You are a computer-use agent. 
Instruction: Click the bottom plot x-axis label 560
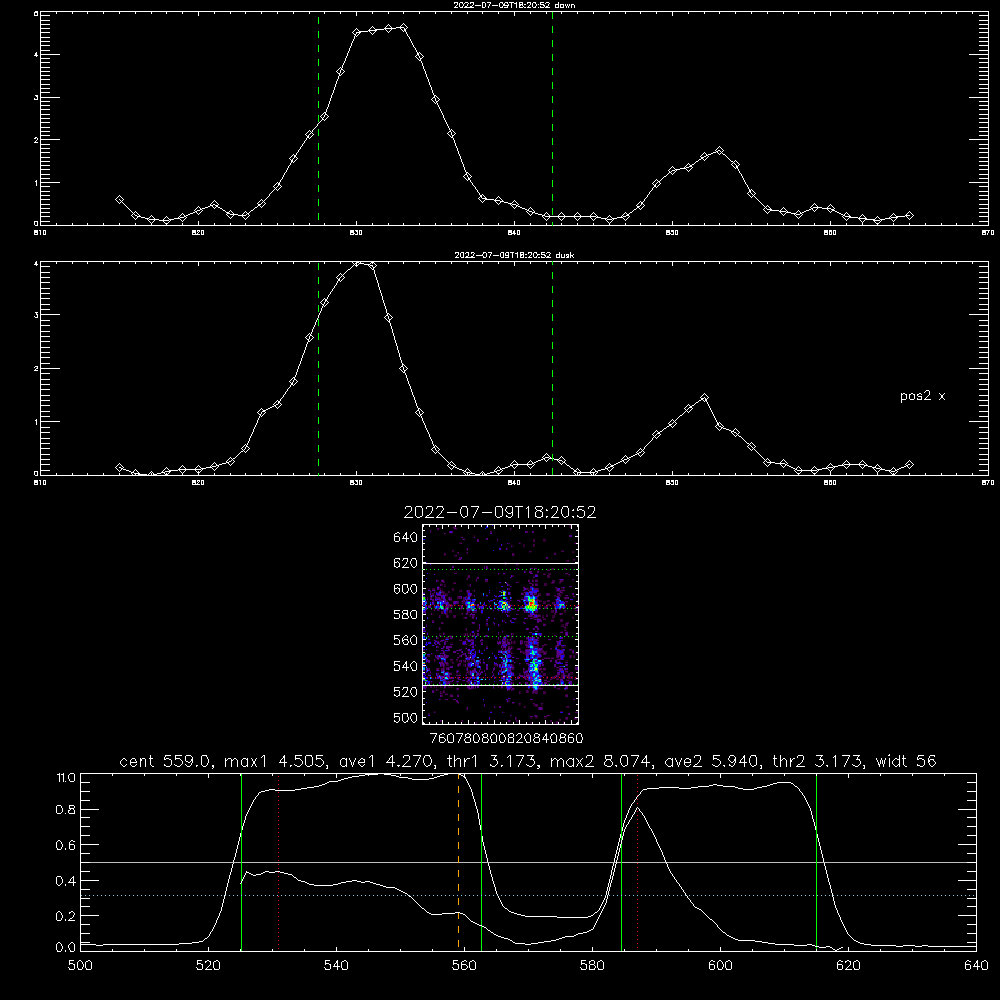464,966
